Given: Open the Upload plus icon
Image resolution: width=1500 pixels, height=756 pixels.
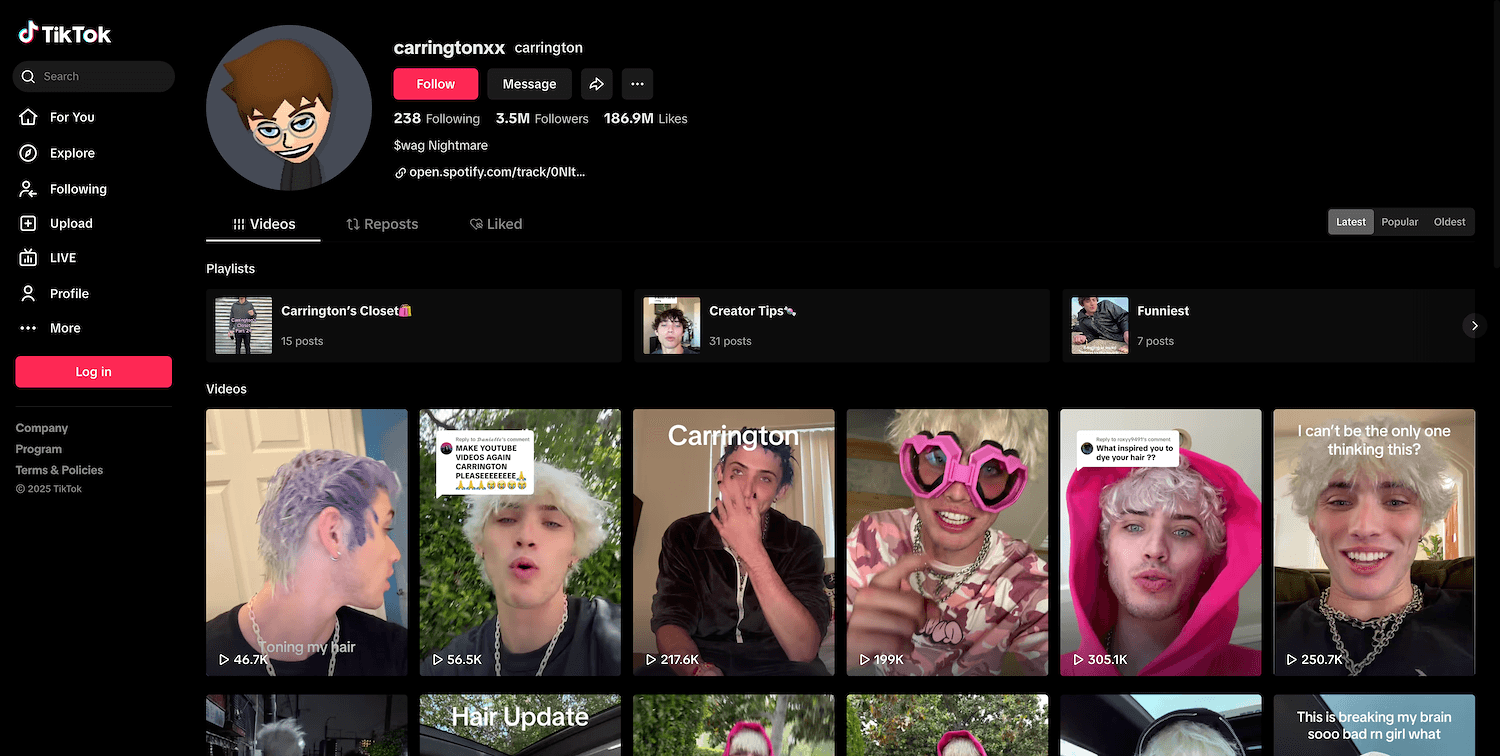Looking at the screenshot, I should click(x=29, y=224).
